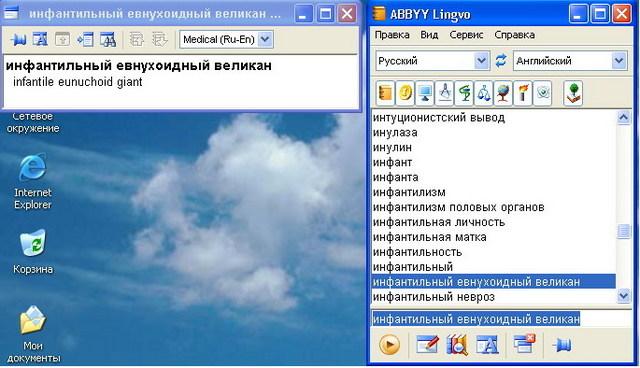Open Internet Explorer desktop icon
Image resolution: width=640 pixels, height=368 pixels.
click(33, 182)
